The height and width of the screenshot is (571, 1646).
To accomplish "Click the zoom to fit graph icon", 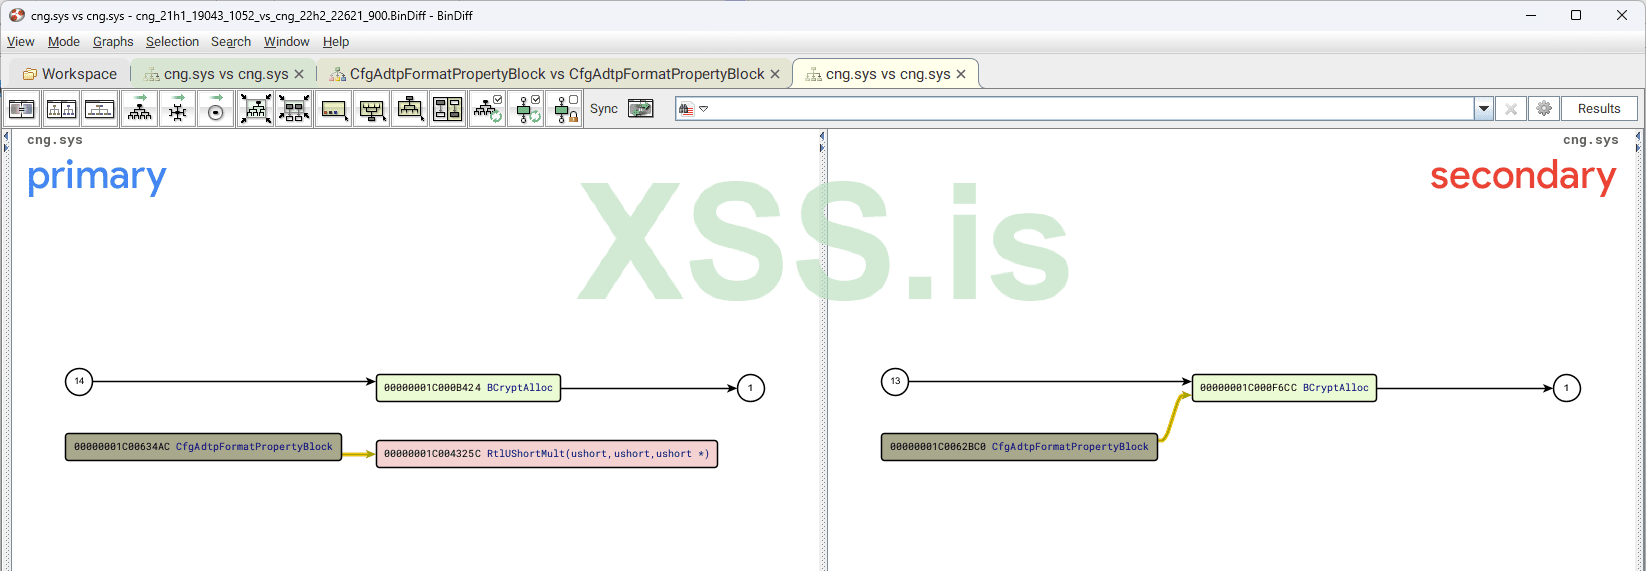I will (x=255, y=109).
